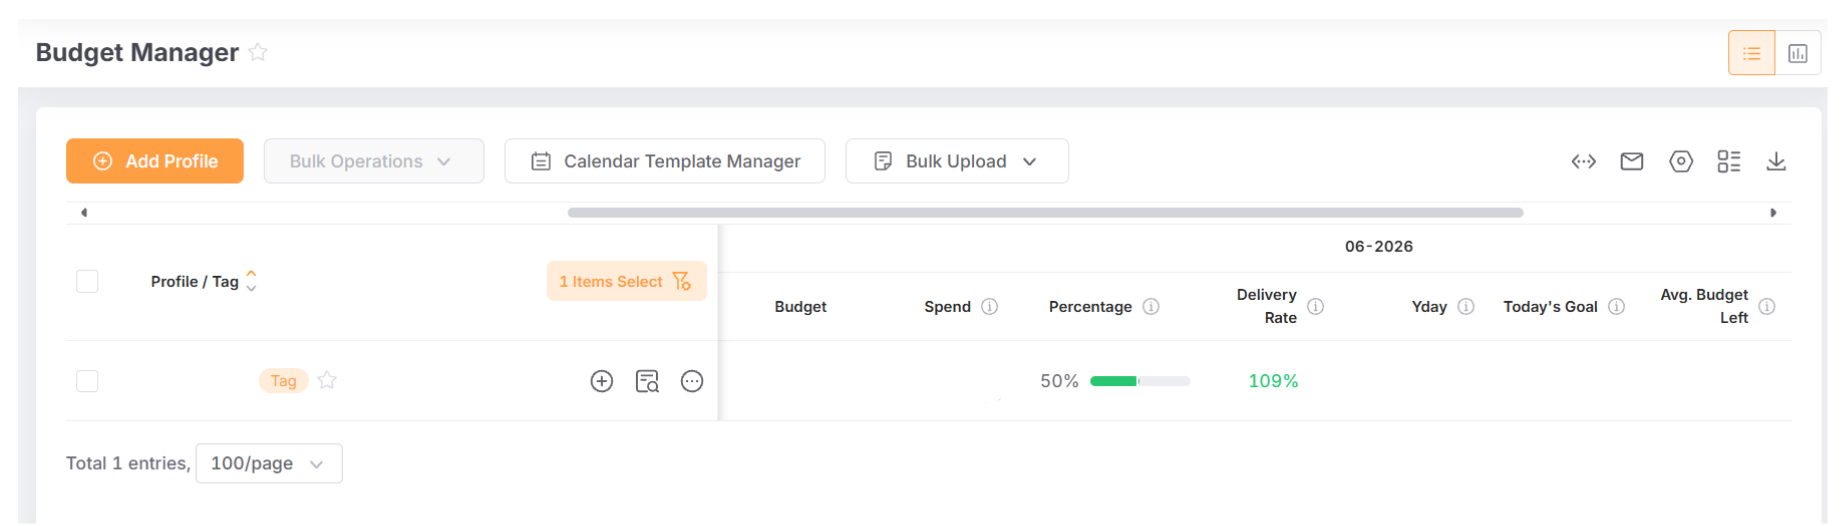1845x526 pixels.
Task: Open the email report icon
Action: [1632, 161]
